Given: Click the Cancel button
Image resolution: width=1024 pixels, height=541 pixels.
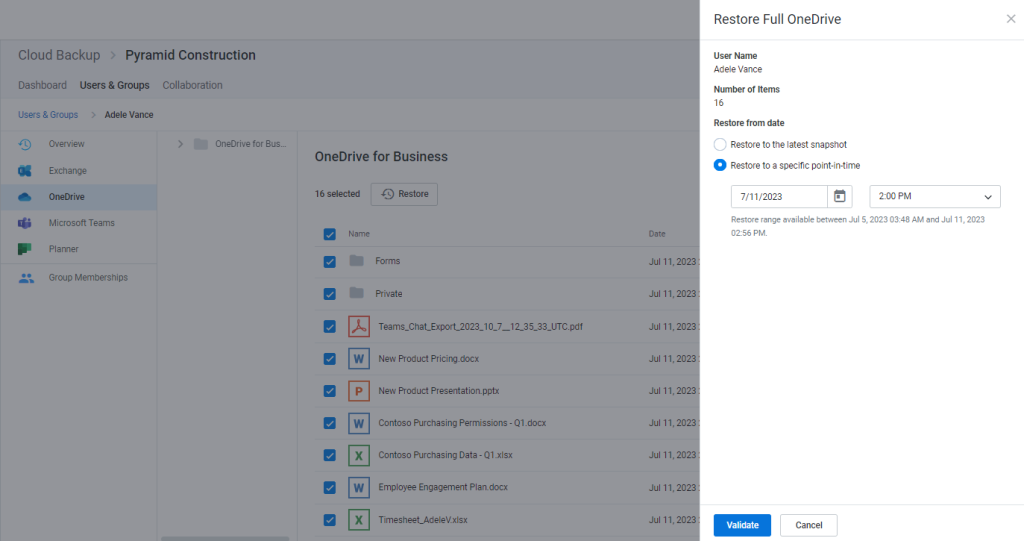Looking at the screenshot, I should (808, 525).
